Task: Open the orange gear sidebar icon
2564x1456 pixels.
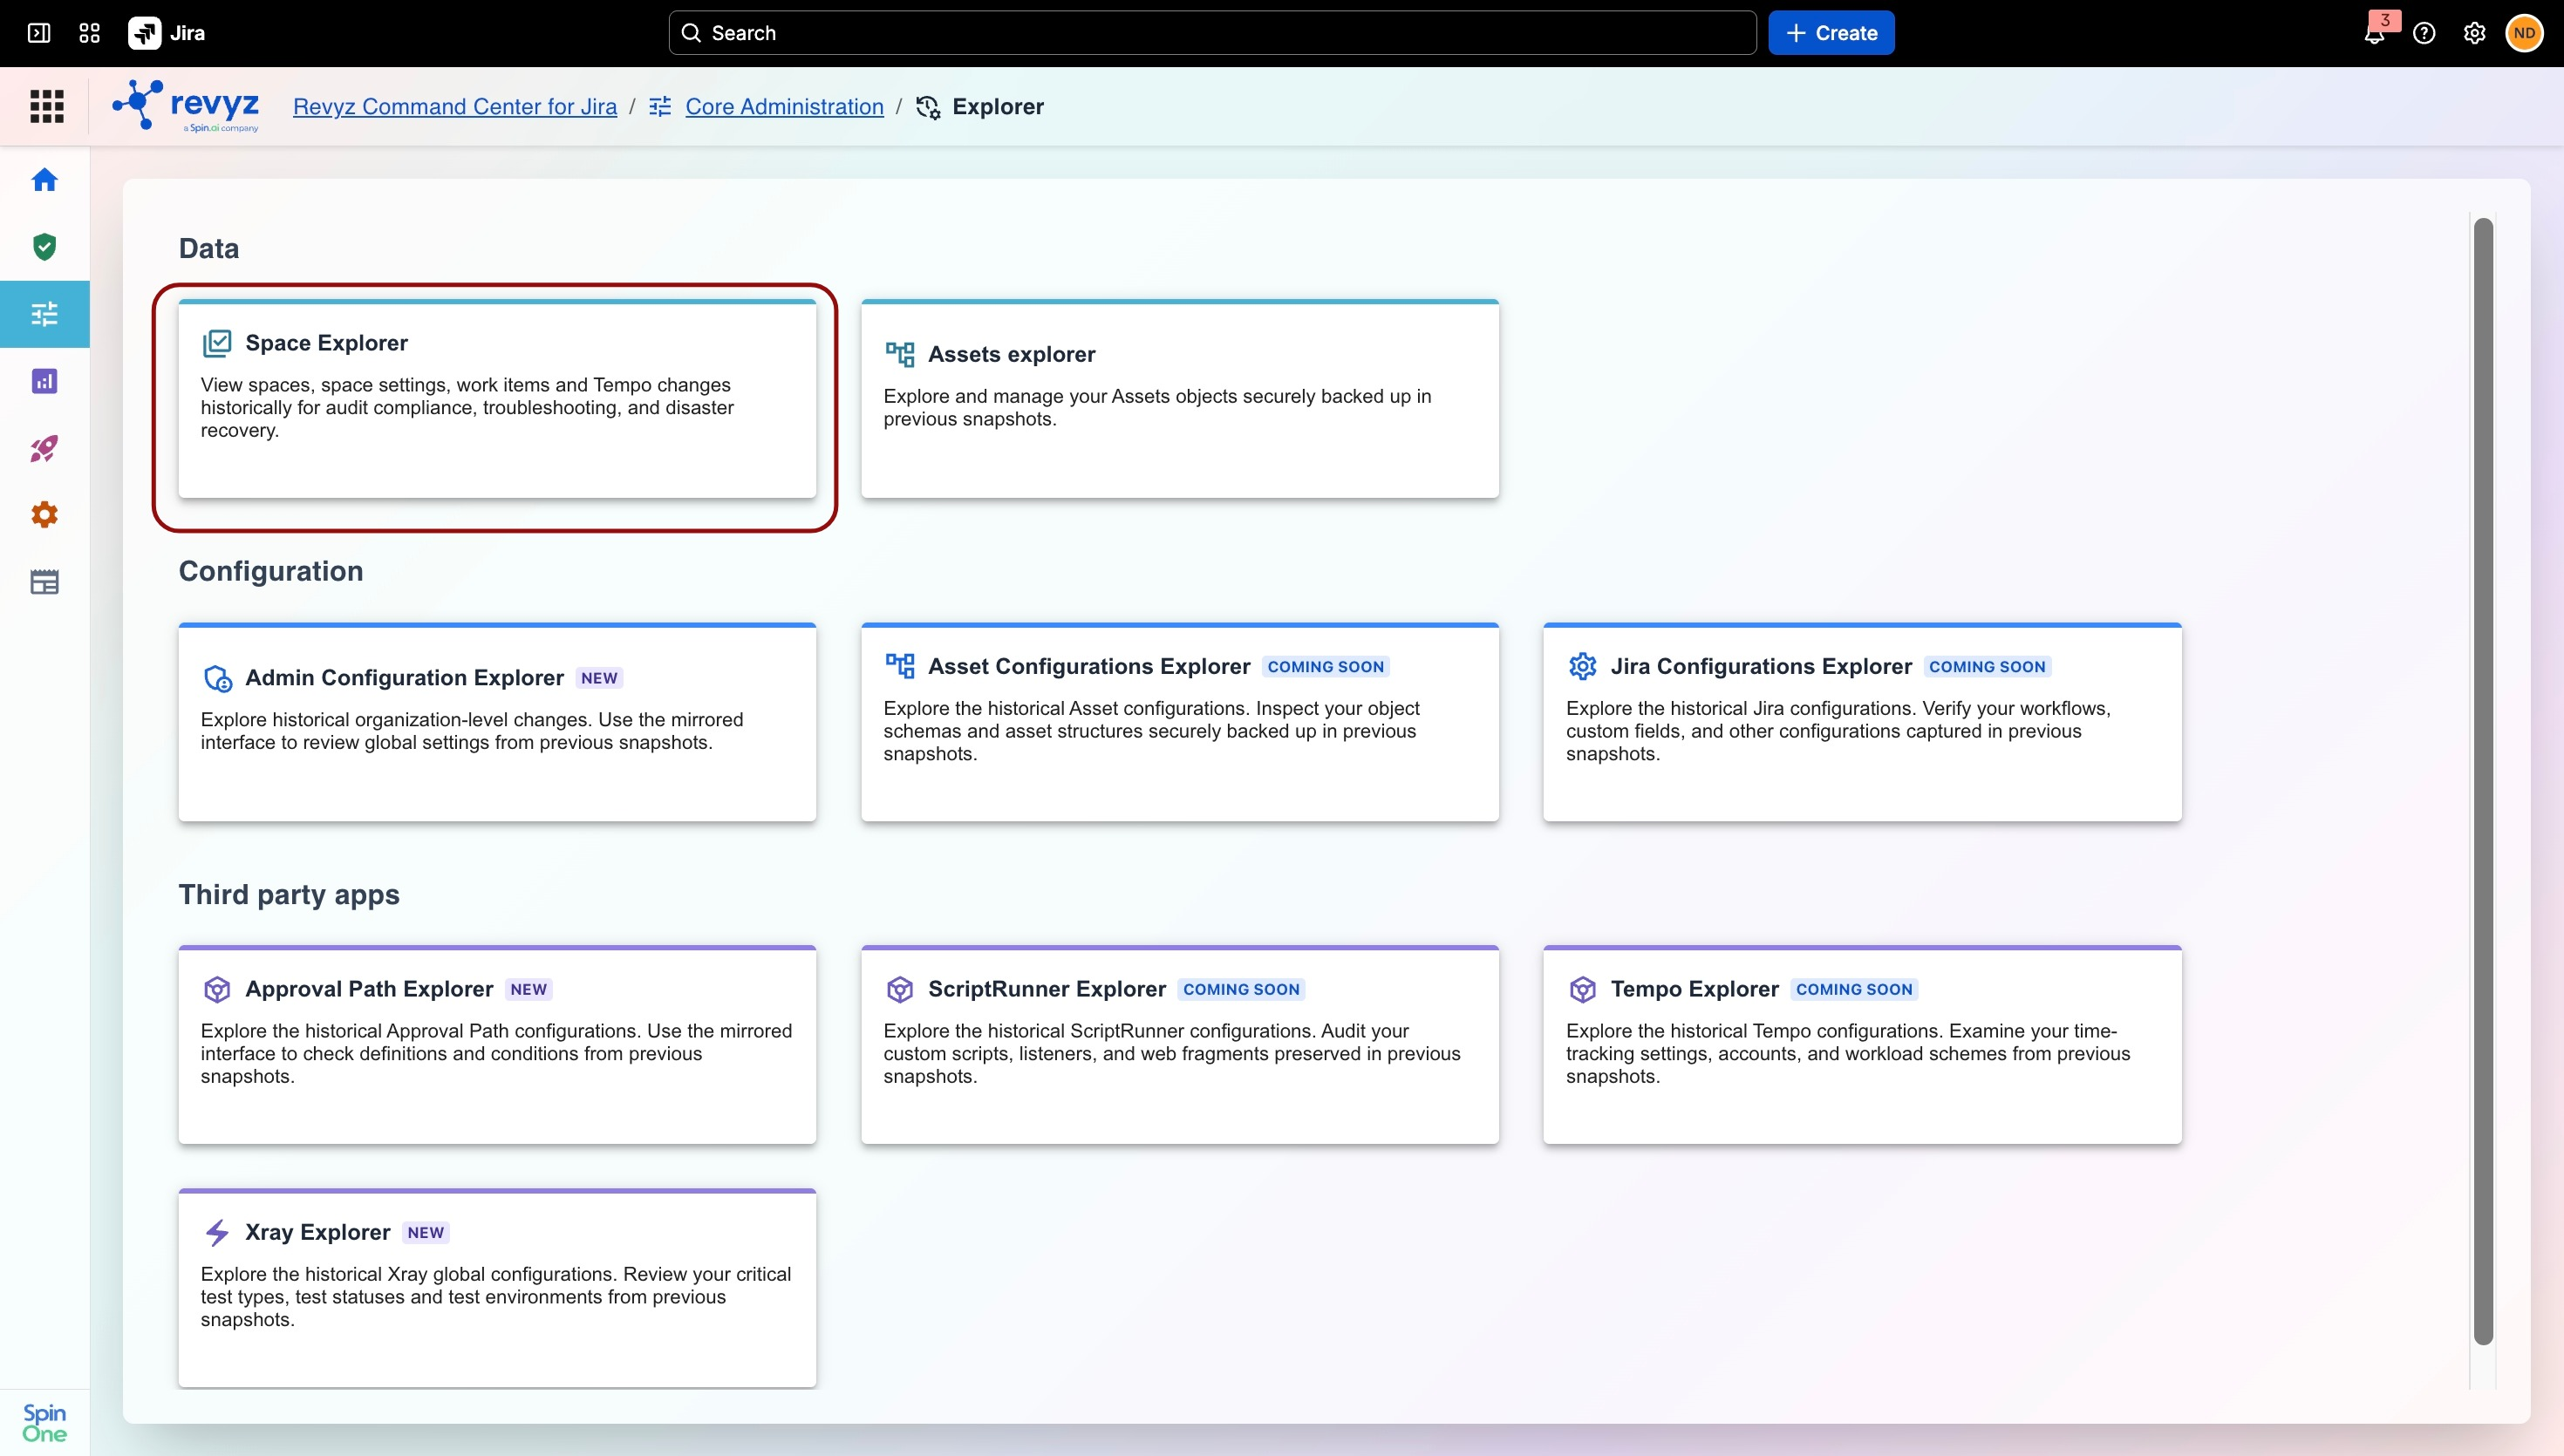Action: click(x=44, y=515)
